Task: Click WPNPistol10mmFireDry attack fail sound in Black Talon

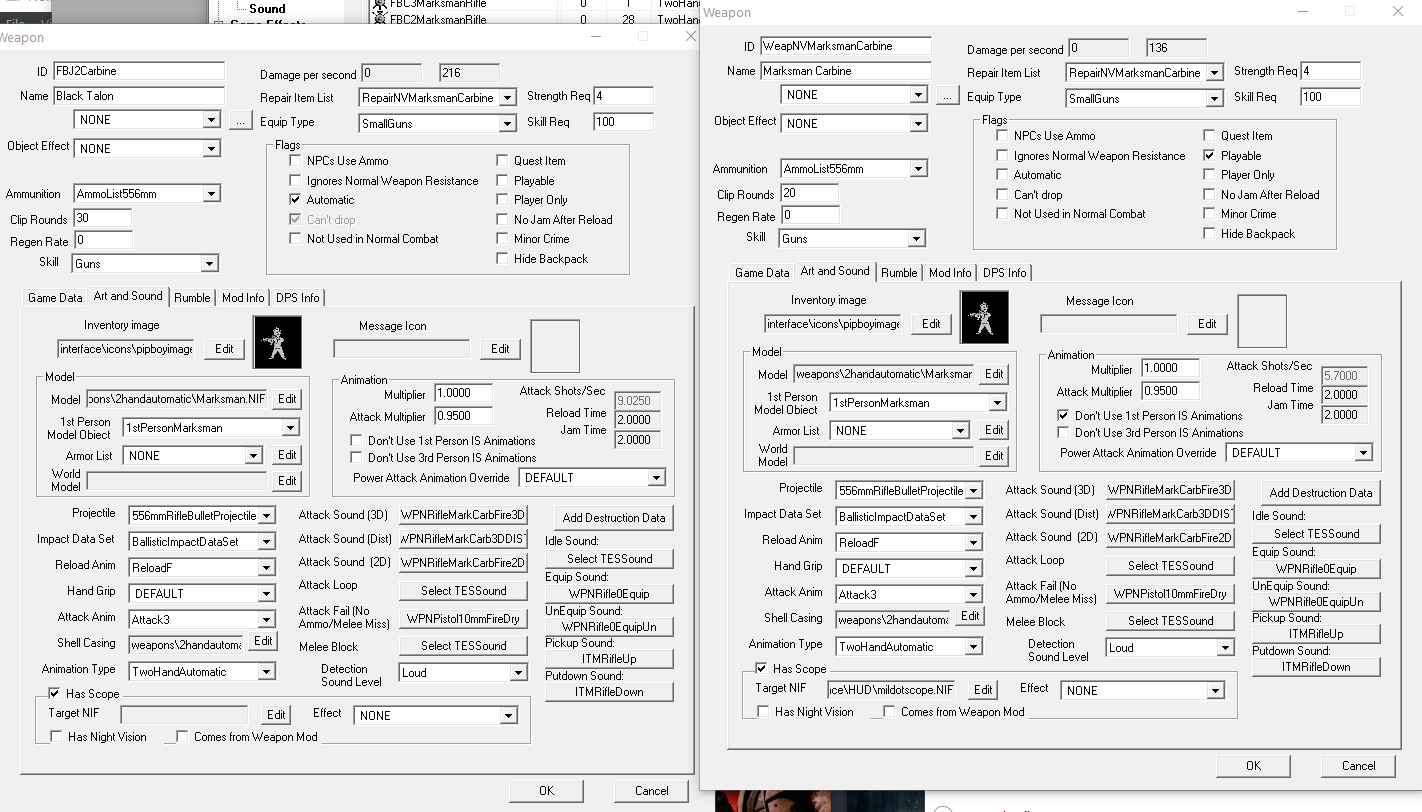Action: pyautogui.click(x=463, y=618)
